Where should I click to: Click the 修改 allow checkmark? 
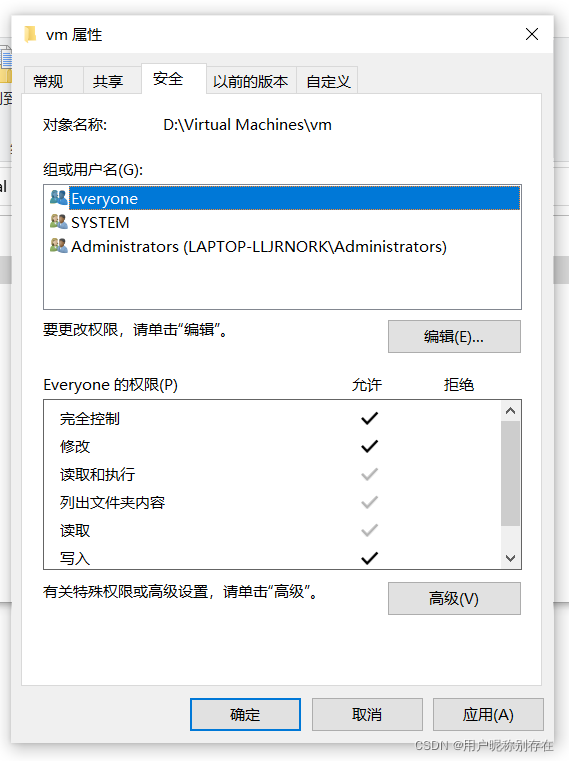369,446
